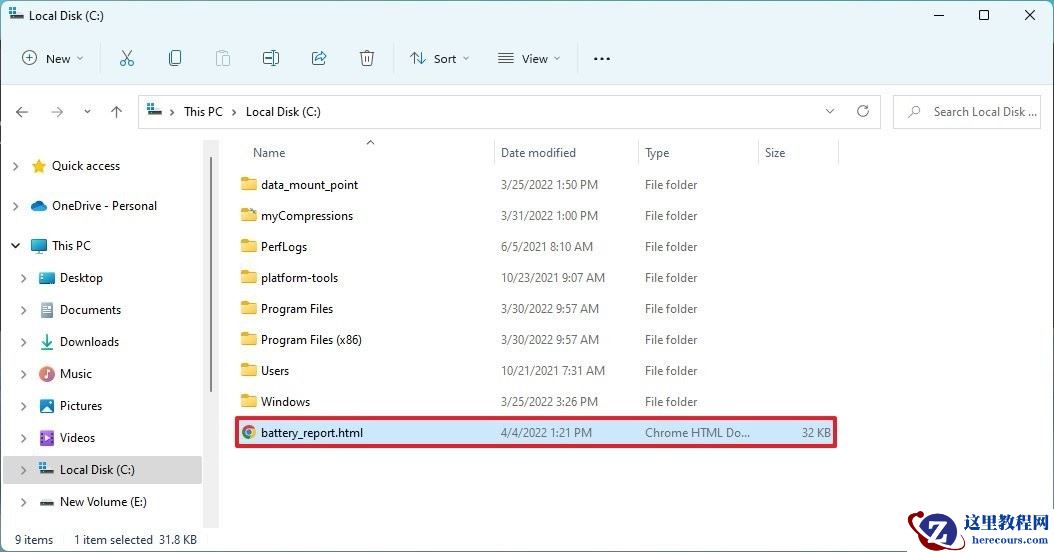
Task: Click the Cut scissors icon in toolbar
Action: (x=126, y=59)
